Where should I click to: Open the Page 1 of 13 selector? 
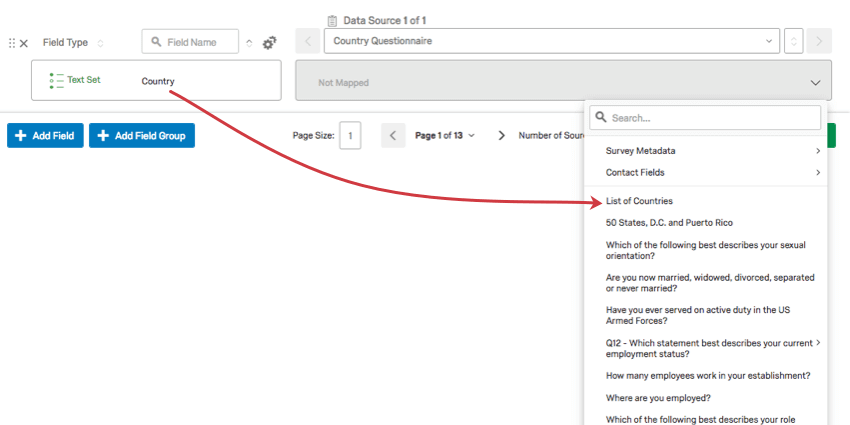click(x=445, y=136)
